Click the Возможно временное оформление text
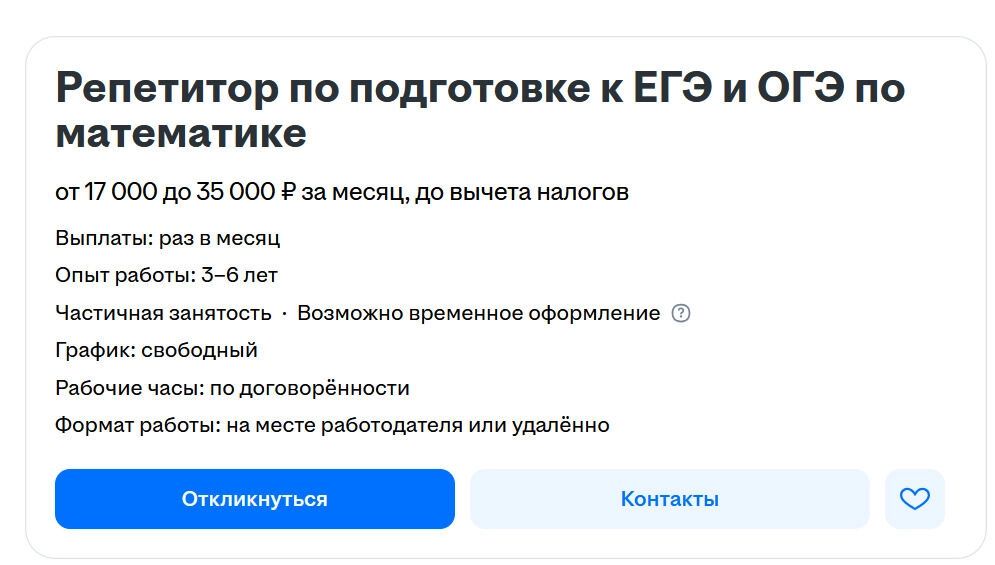This screenshot has height=565, width=995. pos(478,313)
